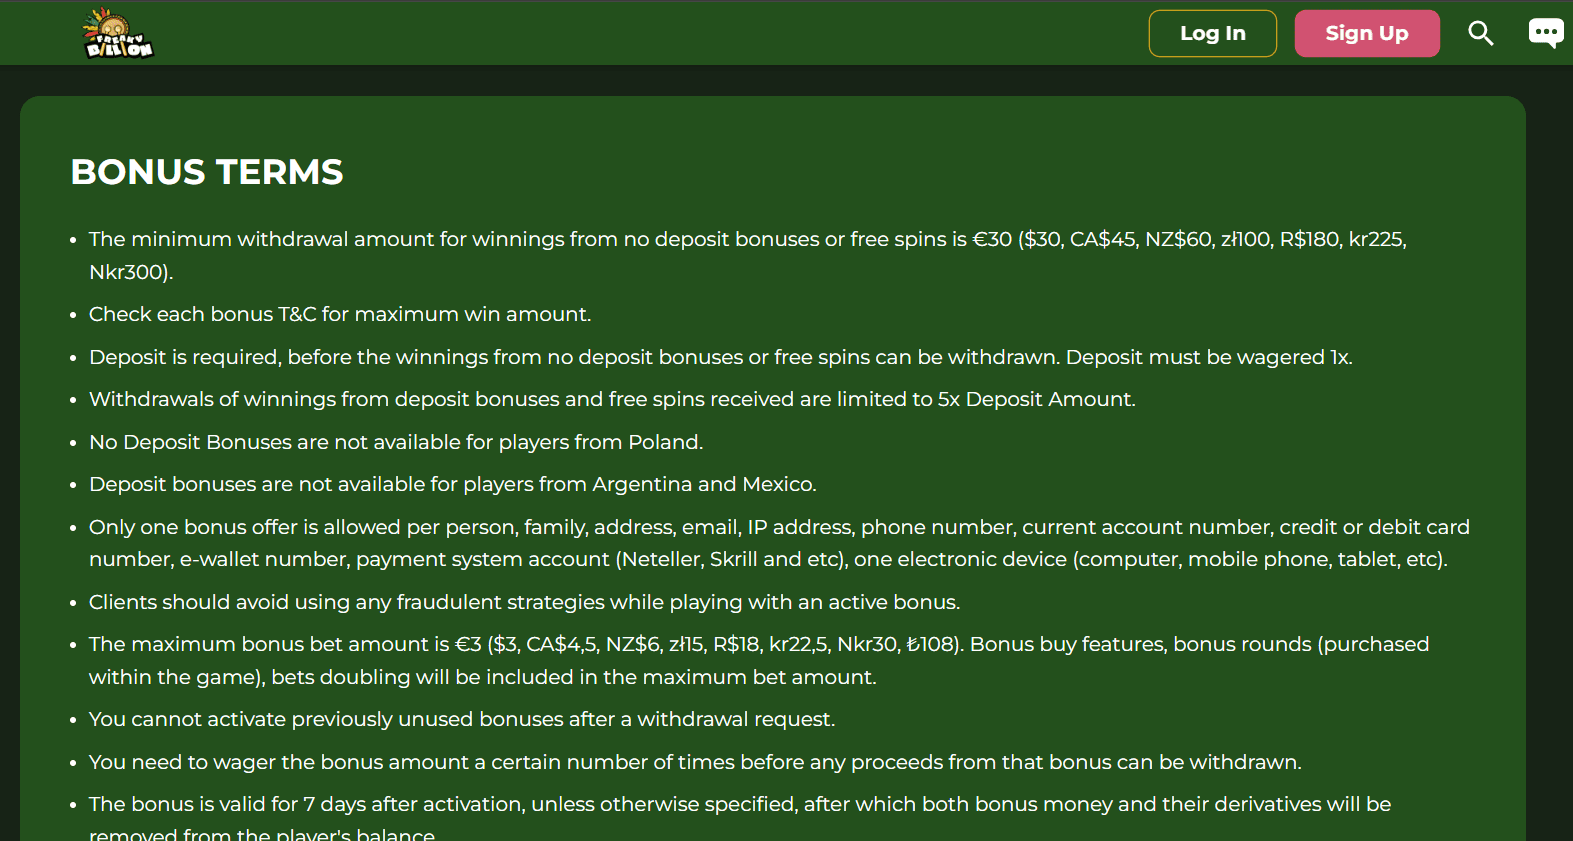Click the 'maximum bonus bet amount' term
Viewport: 1573px width, 841px height.
(758, 644)
